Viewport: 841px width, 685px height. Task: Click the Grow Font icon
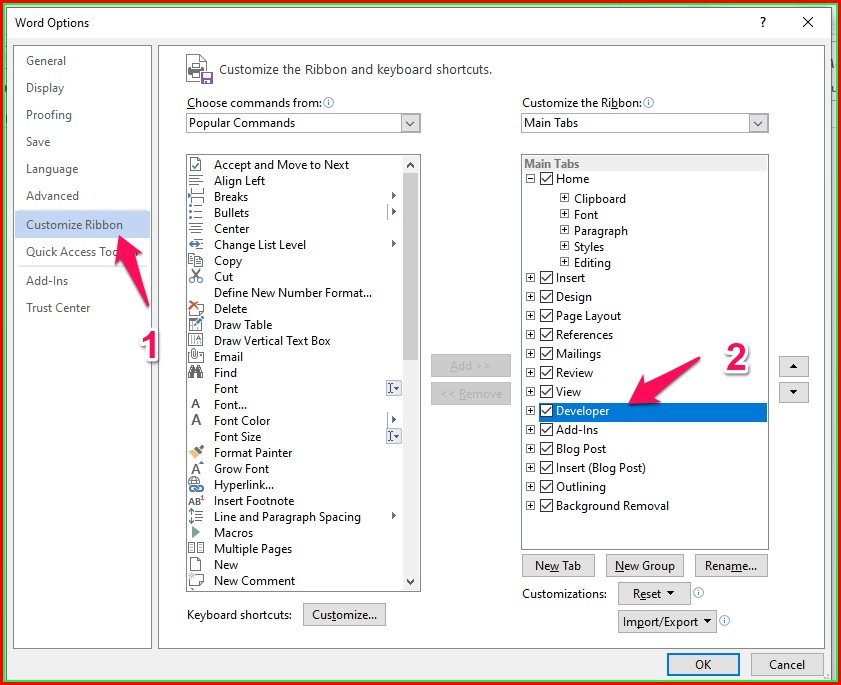pos(196,468)
